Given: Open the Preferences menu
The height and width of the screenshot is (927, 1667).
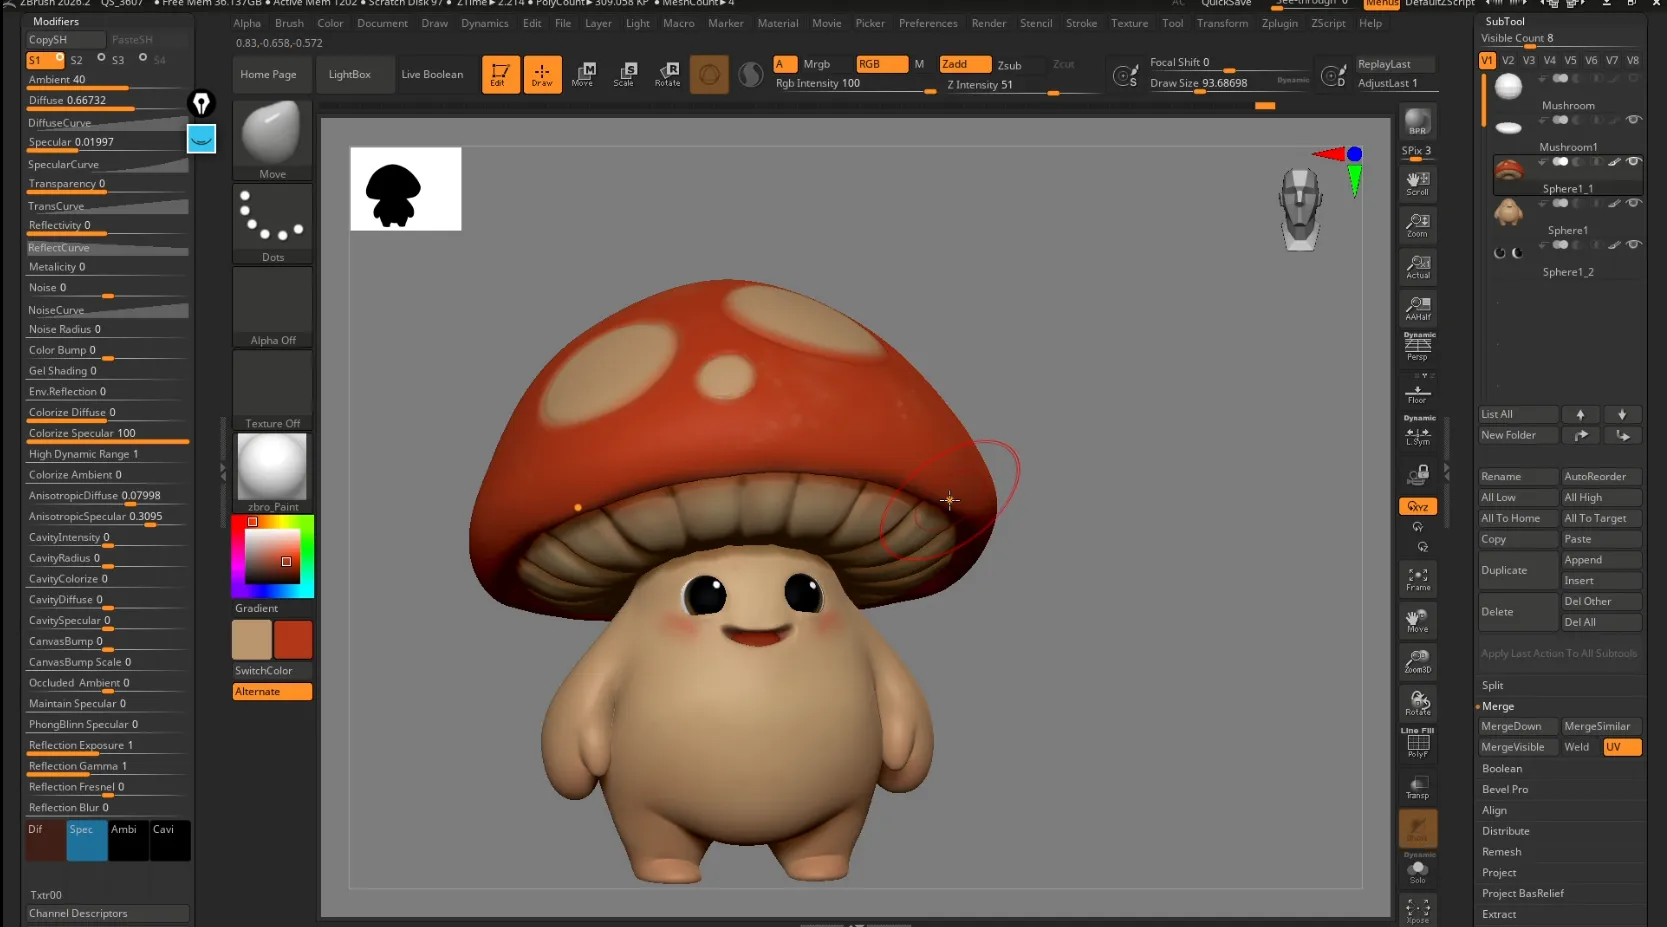Looking at the screenshot, I should pos(928,23).
